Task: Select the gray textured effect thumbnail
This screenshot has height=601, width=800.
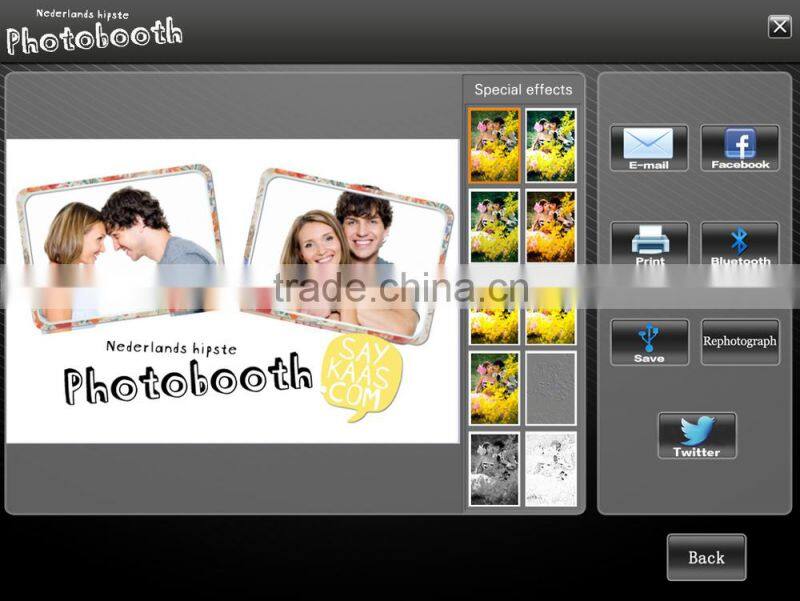Action: pyautogui.click(x=551, y=390)
